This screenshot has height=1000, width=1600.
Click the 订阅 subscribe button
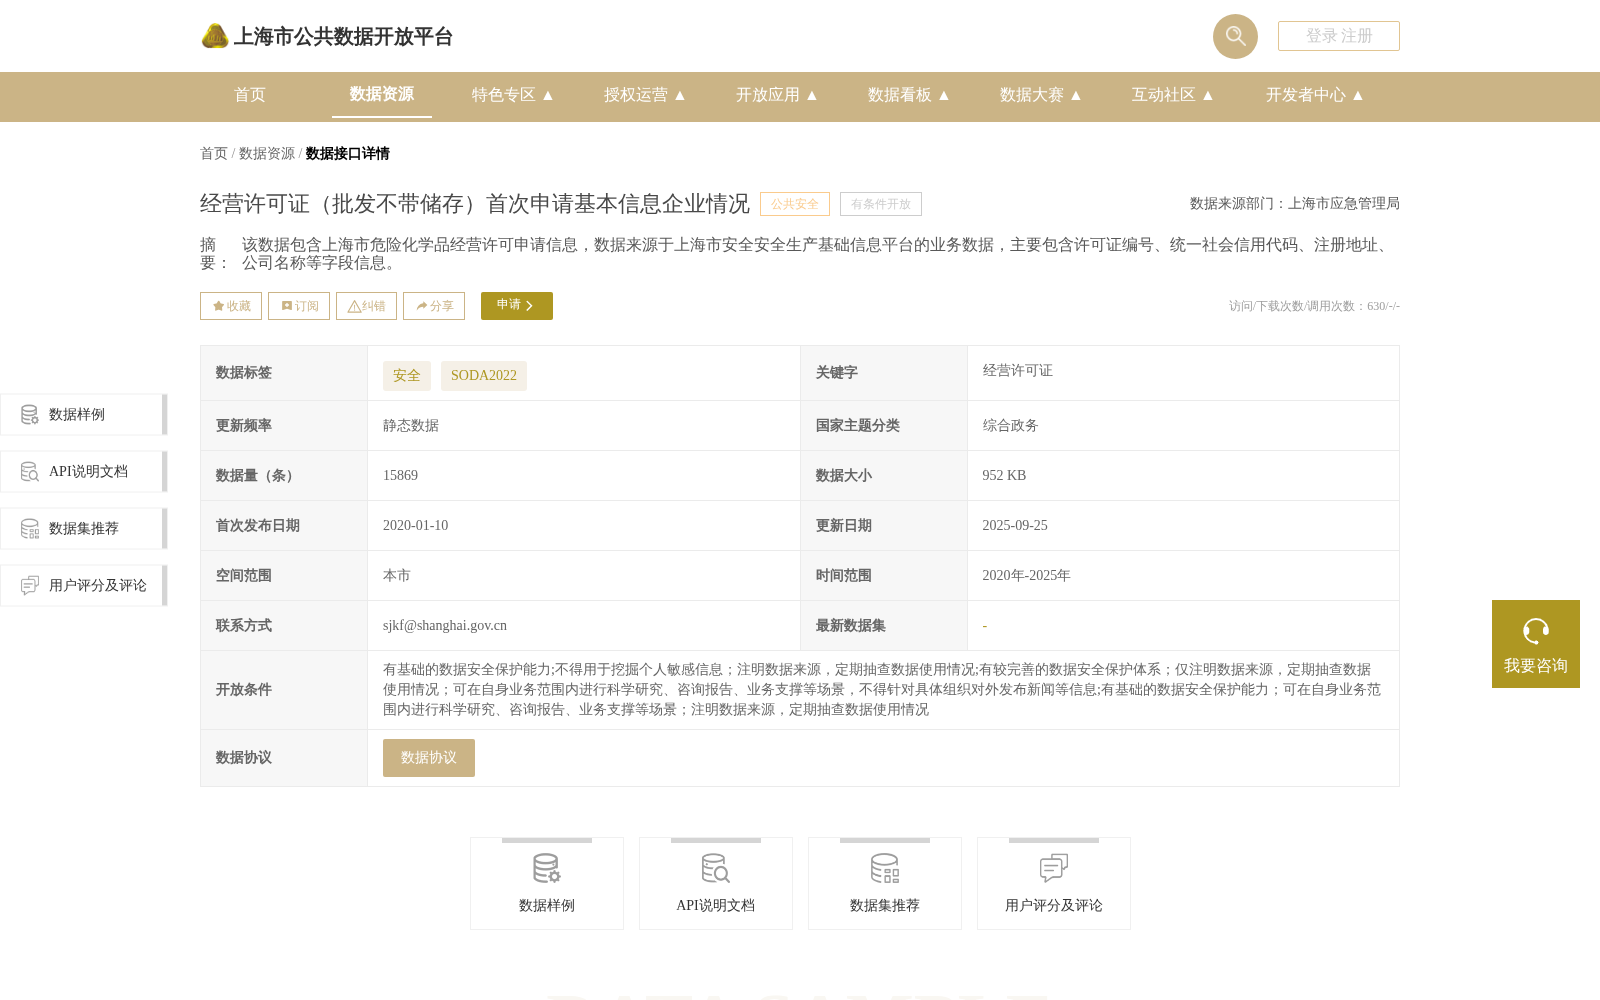pyautogui.click(x=299, y=306)
